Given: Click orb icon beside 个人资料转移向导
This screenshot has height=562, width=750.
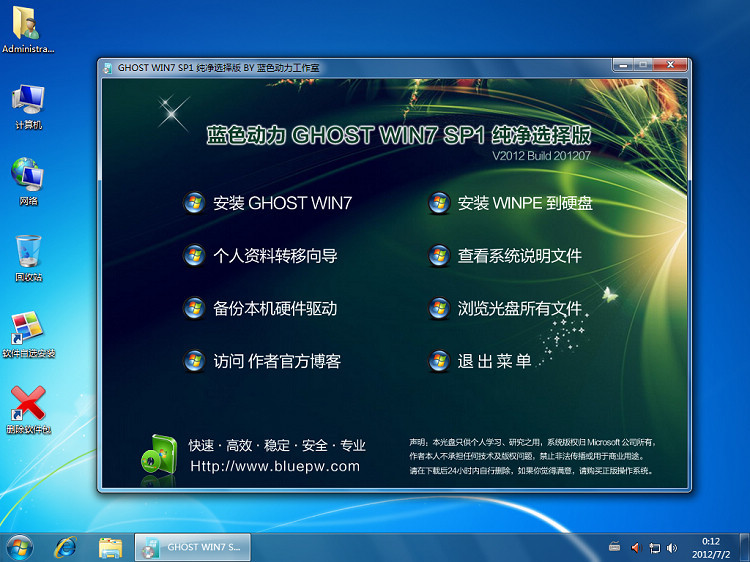Looking at the screenshot, I should coord(194,256).
